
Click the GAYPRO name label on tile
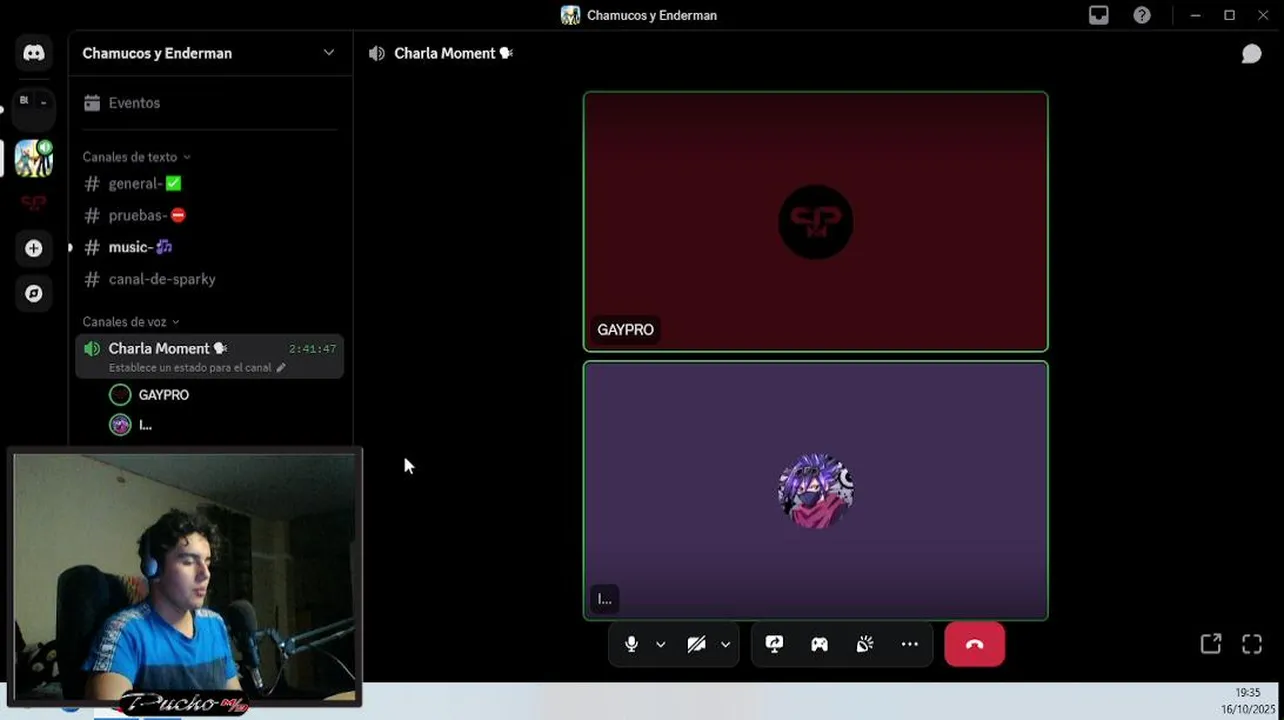coord(625,330)
